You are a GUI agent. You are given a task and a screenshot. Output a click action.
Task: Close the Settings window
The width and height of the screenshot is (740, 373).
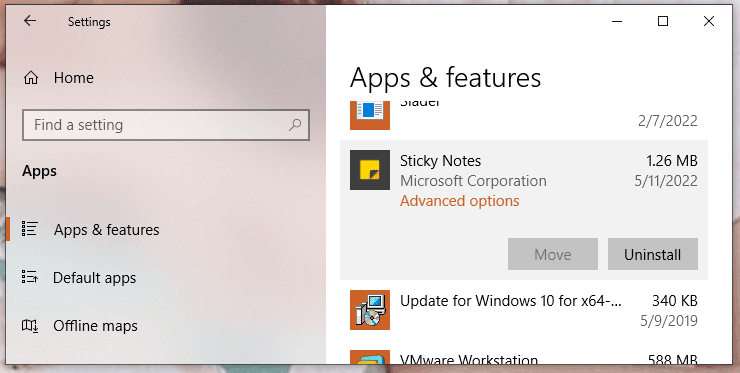pos(709,21)
